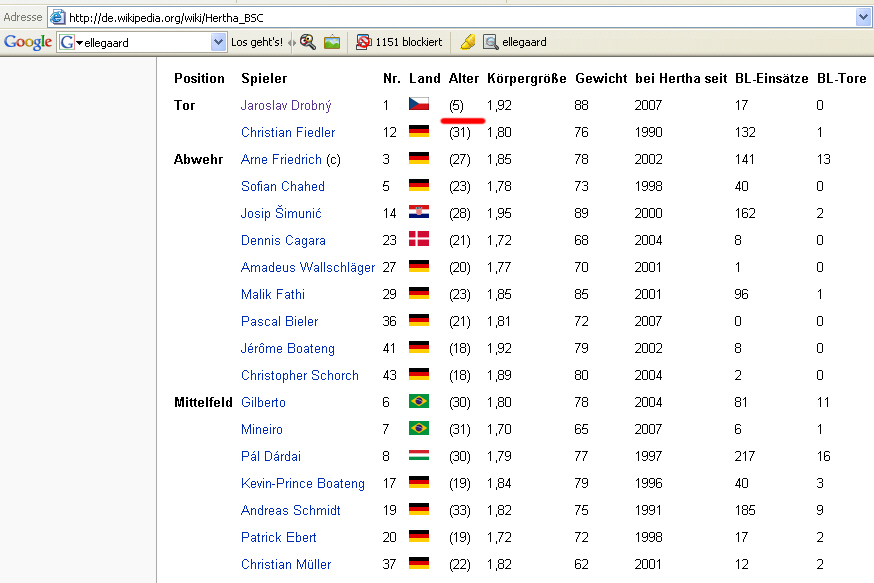
Task: Click the Körpergröße column header
Action: click(527, 79)
